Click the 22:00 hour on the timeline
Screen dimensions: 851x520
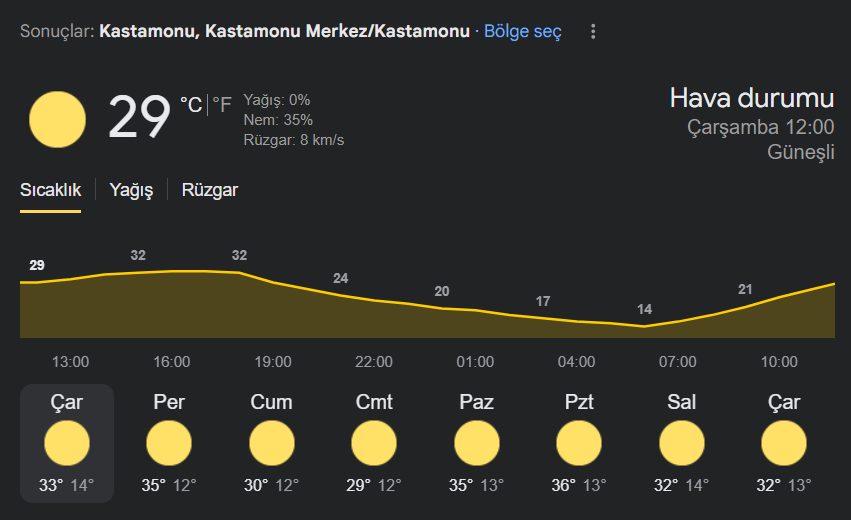373,362
